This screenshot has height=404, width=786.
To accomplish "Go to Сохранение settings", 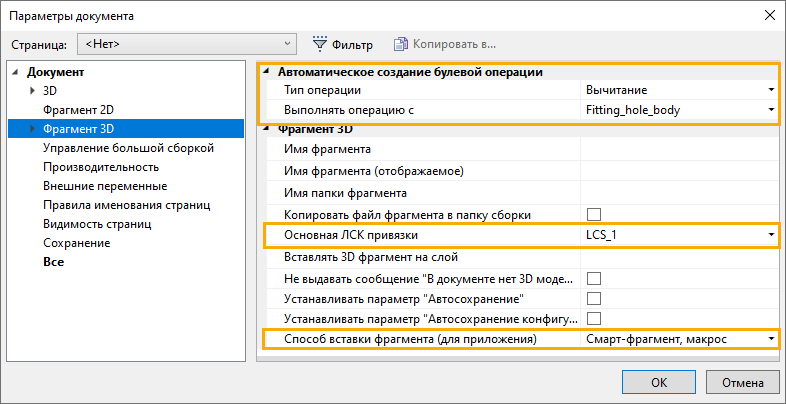I will tap(76, 243).
